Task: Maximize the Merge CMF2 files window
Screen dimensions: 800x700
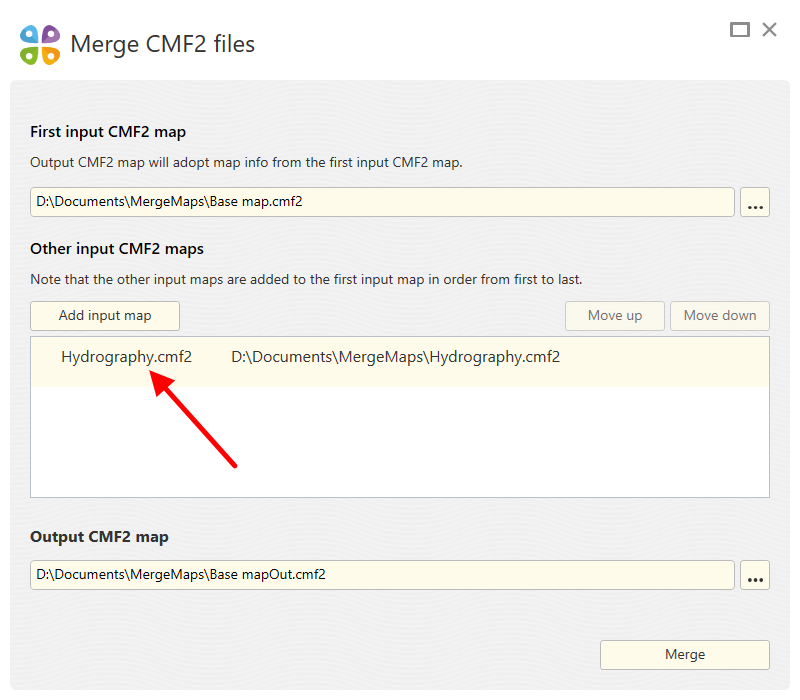Action: coord(740,30)
